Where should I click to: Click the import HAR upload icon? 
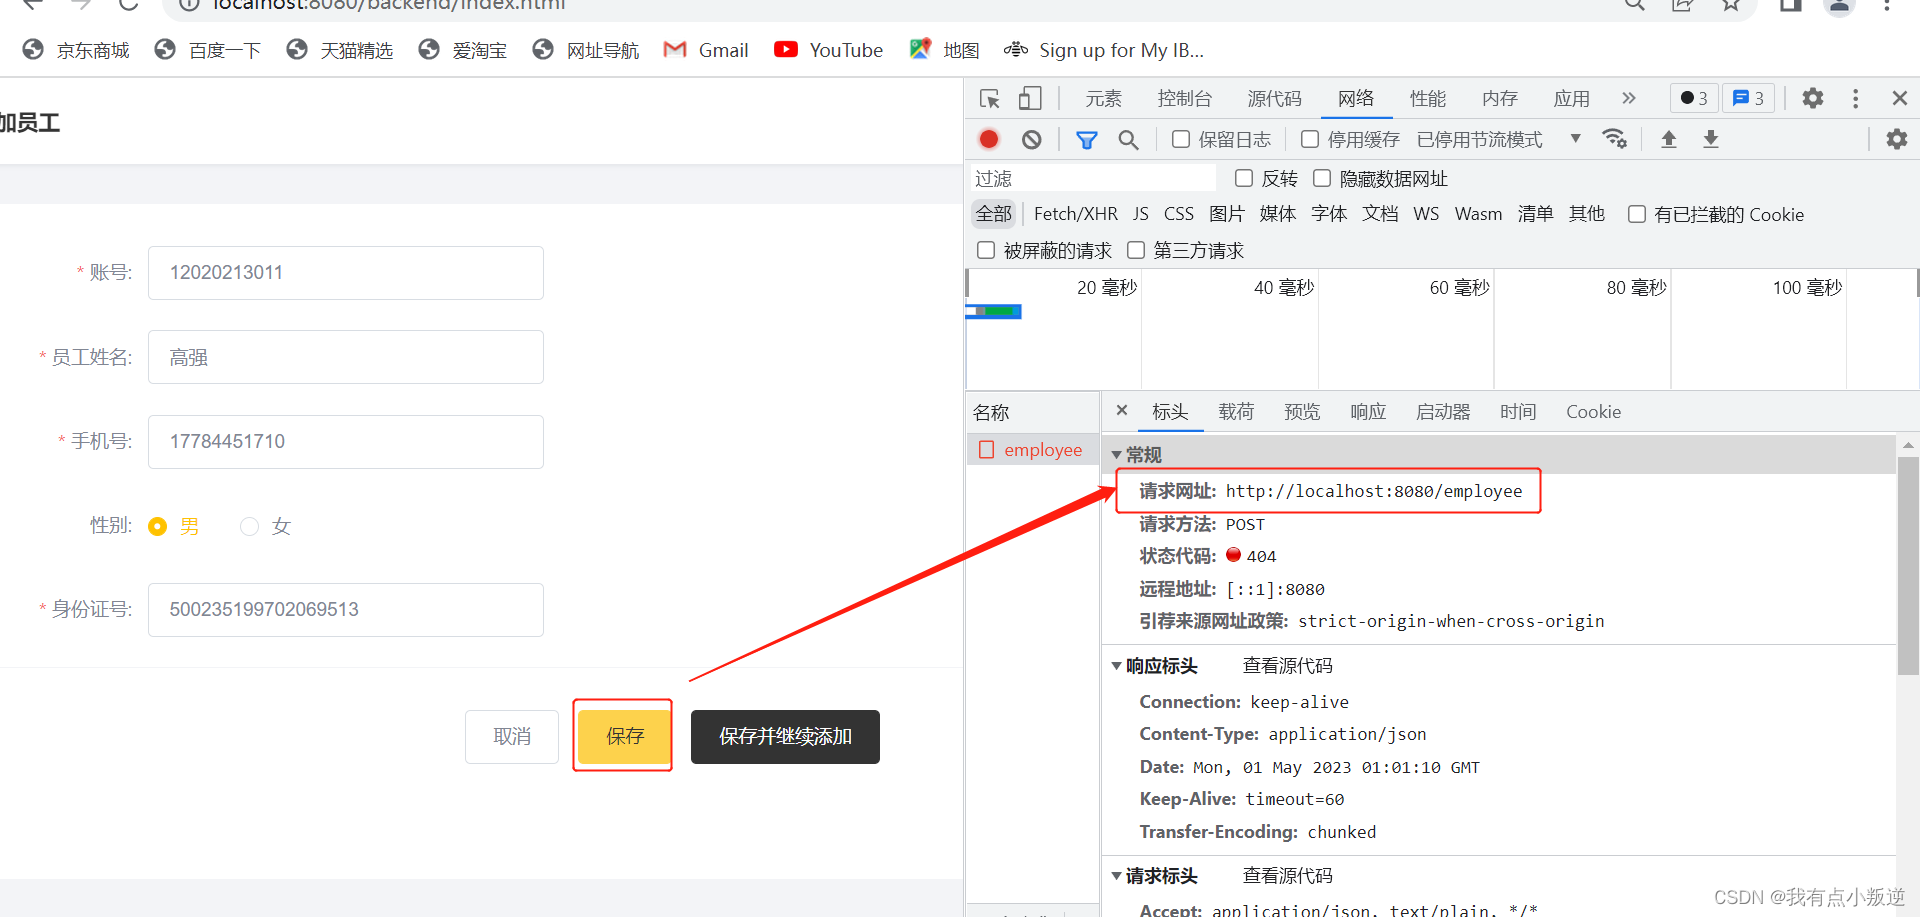[x=1668, y=139]
